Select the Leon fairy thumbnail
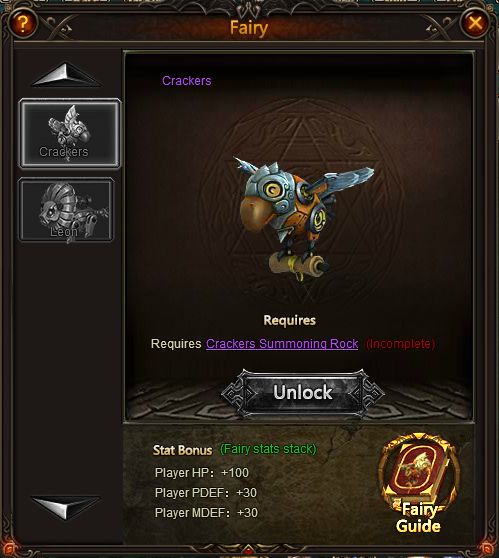This screenshot has height=558, width=499. tap(66, 210)
